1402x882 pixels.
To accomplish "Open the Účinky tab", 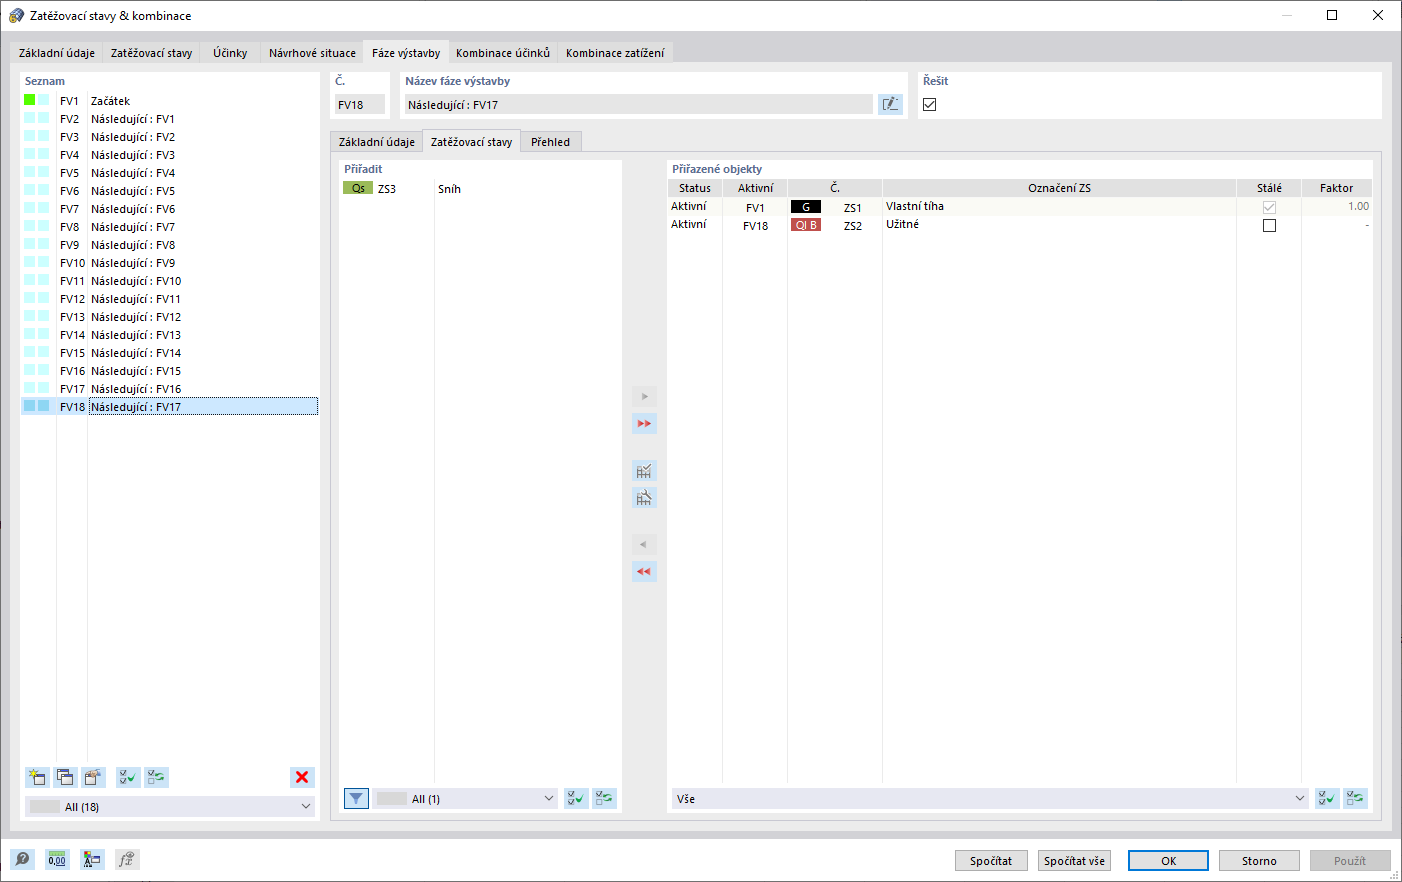I will pos(230,53).
